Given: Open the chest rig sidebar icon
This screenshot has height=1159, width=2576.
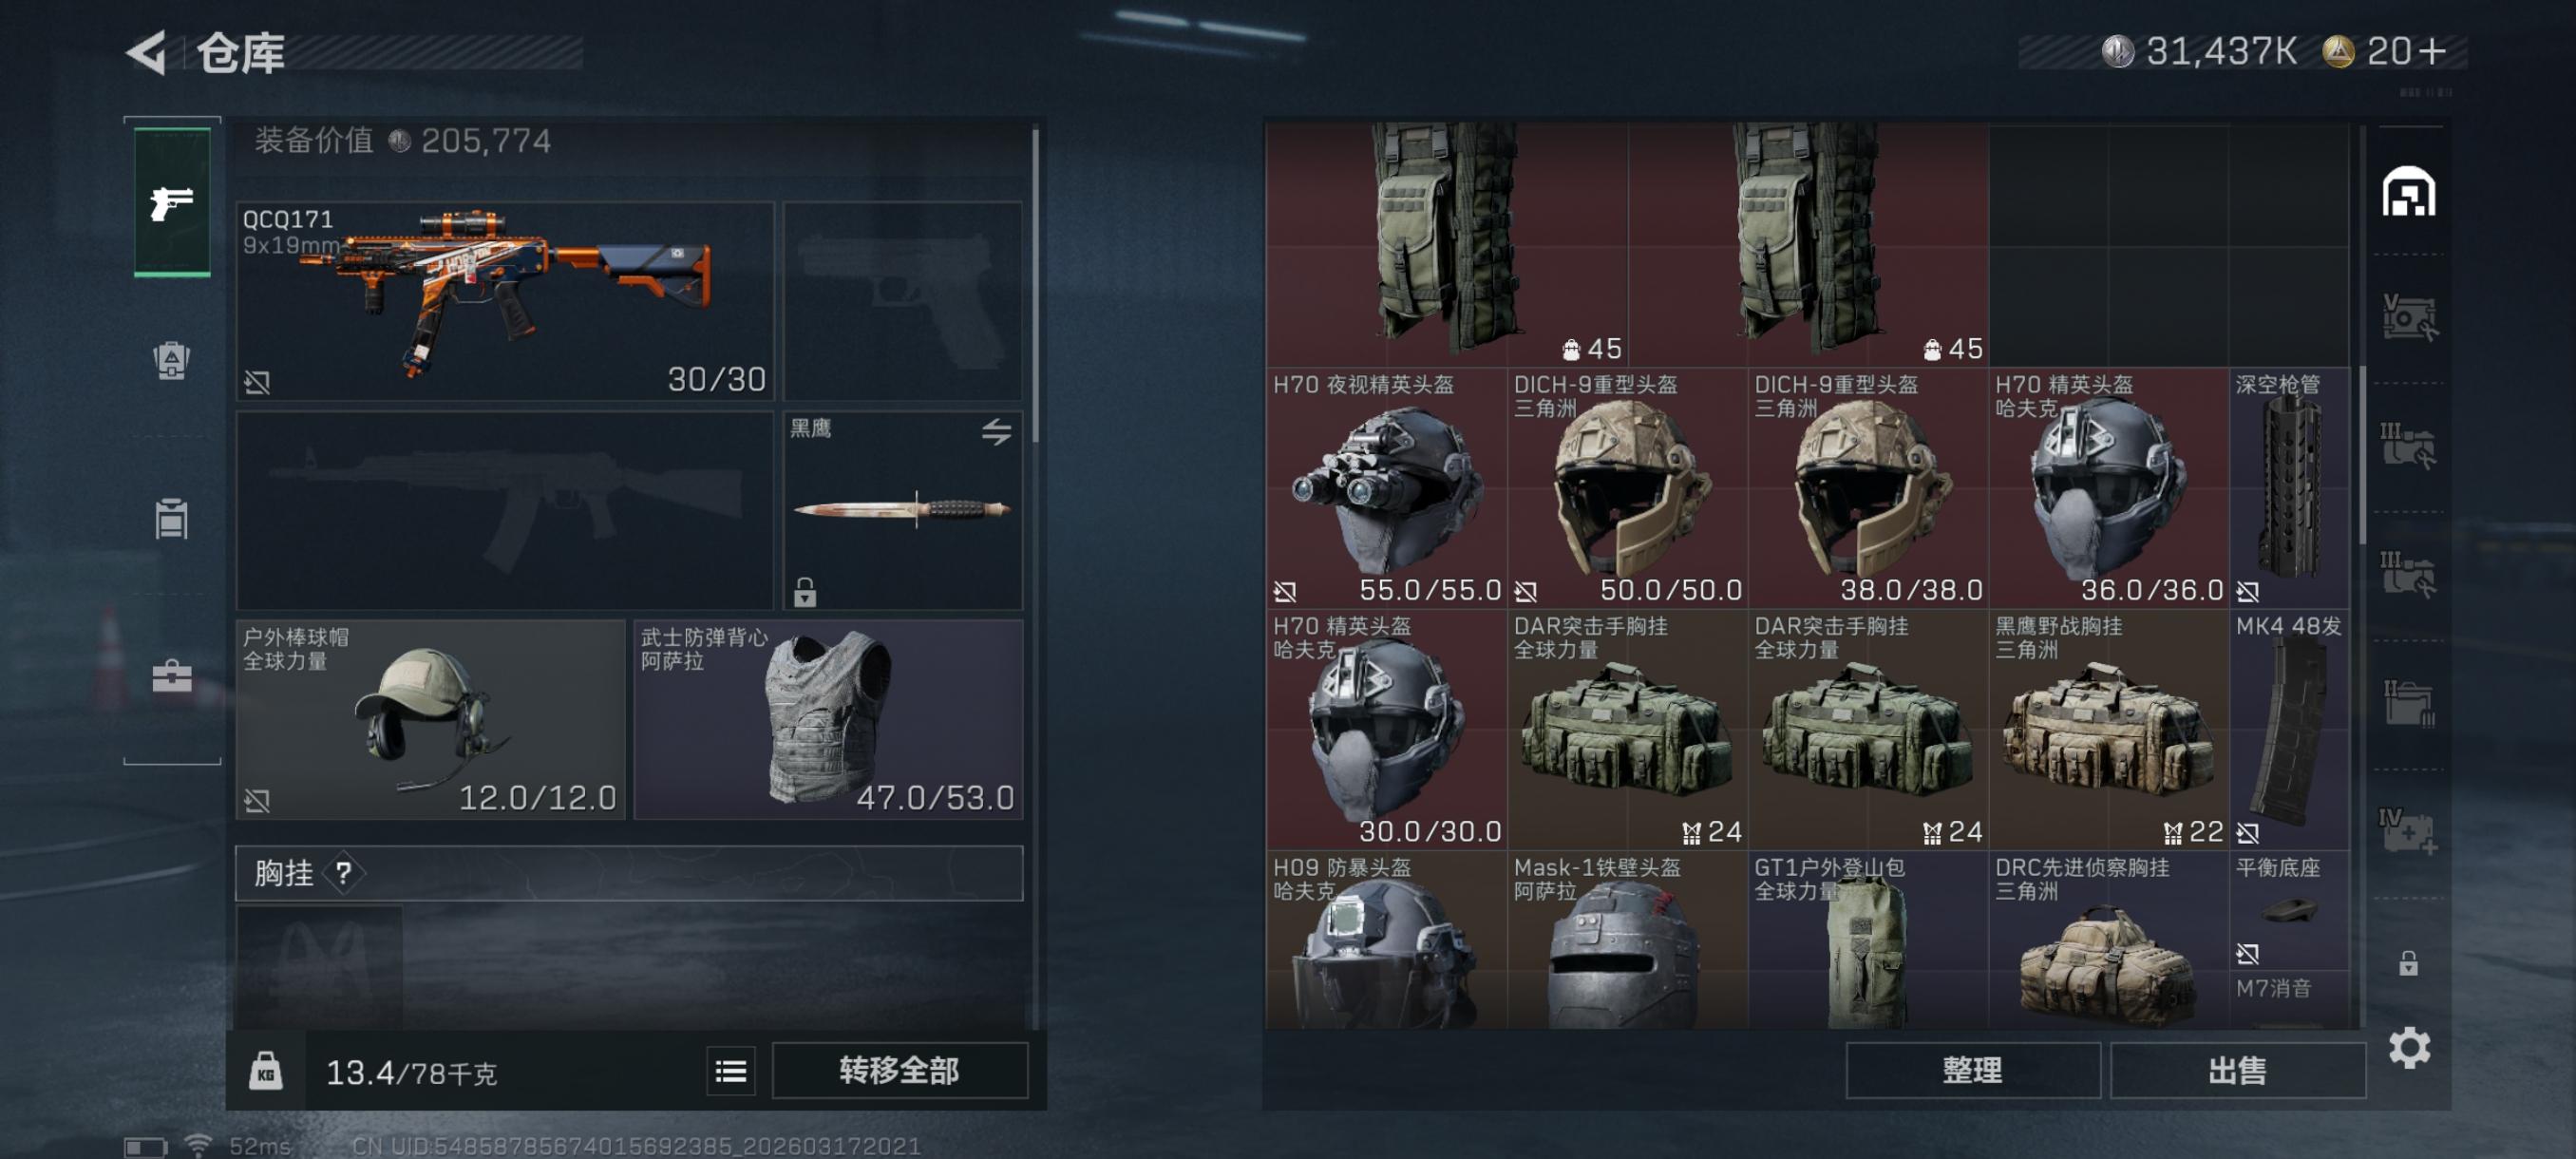Looking at the screenshot, I should click(172, 518).
